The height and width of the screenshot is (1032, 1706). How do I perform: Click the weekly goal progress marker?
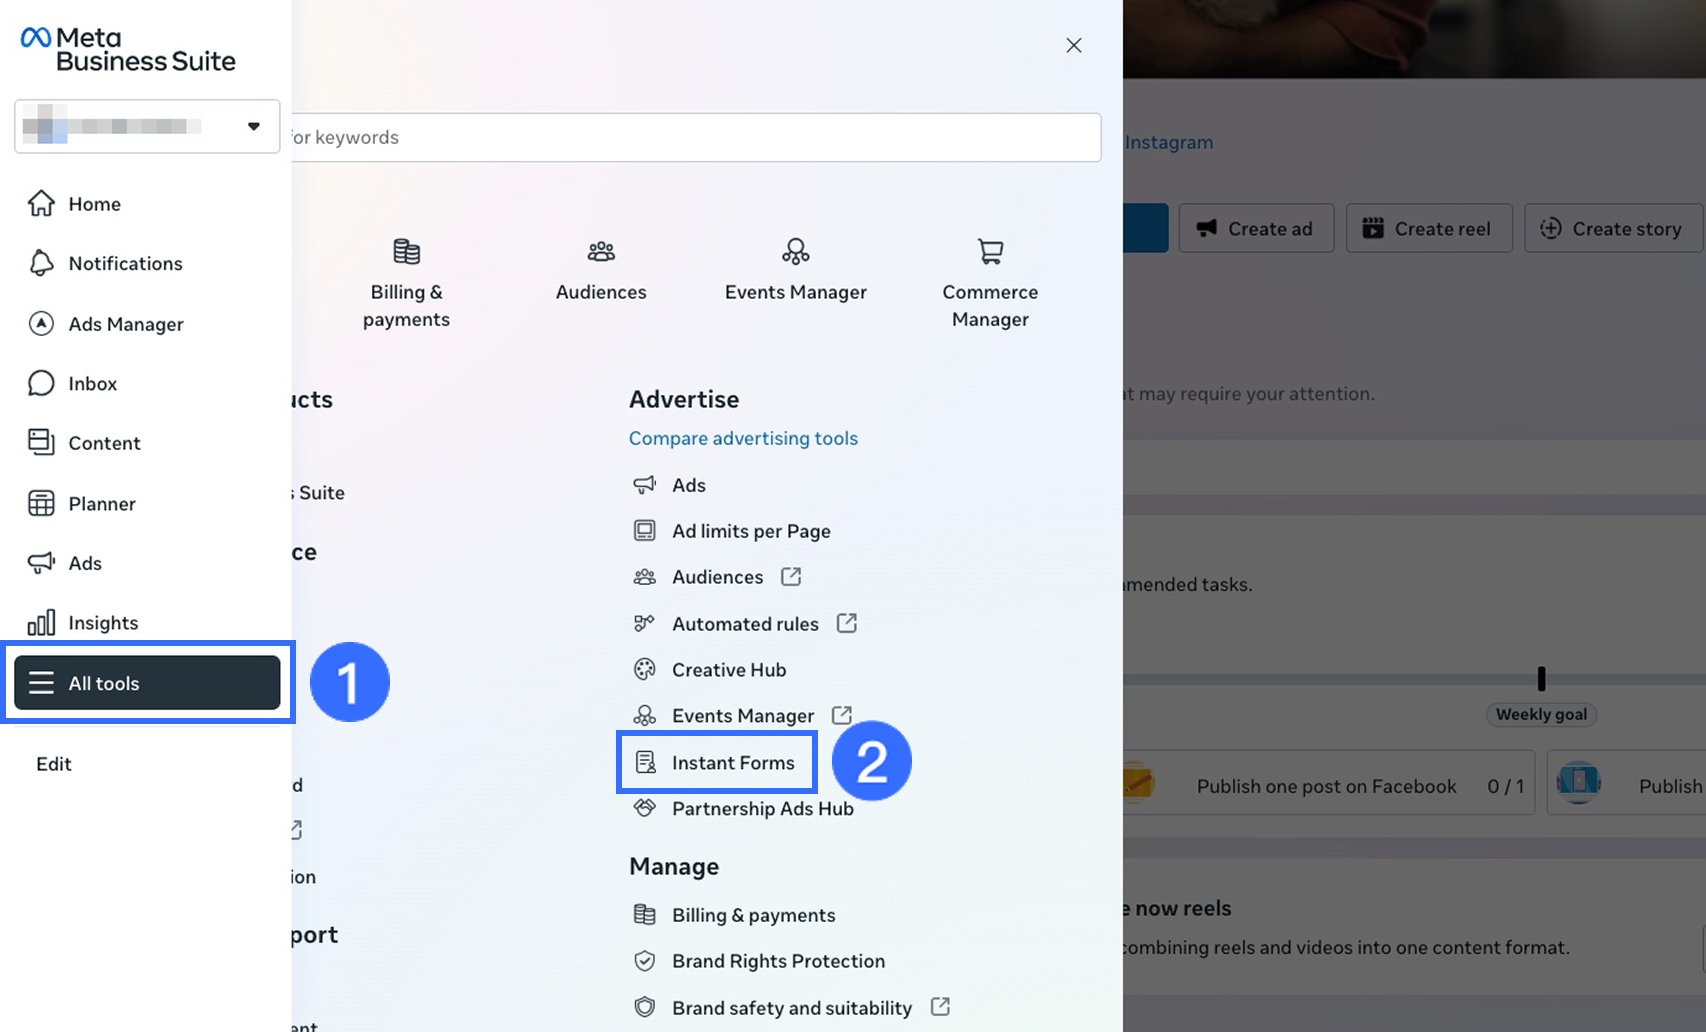1541,679
